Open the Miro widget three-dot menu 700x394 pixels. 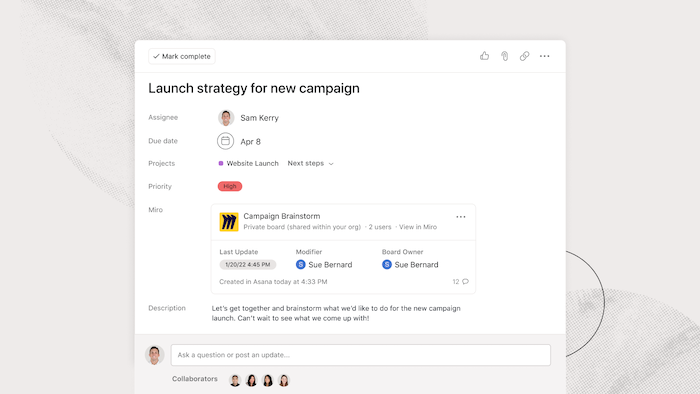coord(461,217)
